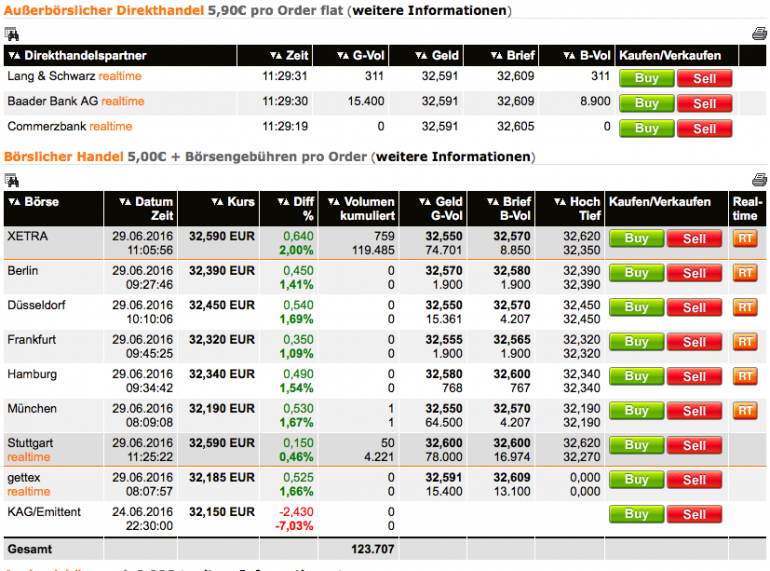This screenshot has width=770, height=571.
Task: Sort direct trading table by Zeit
Action: click(x=289, y=55)
